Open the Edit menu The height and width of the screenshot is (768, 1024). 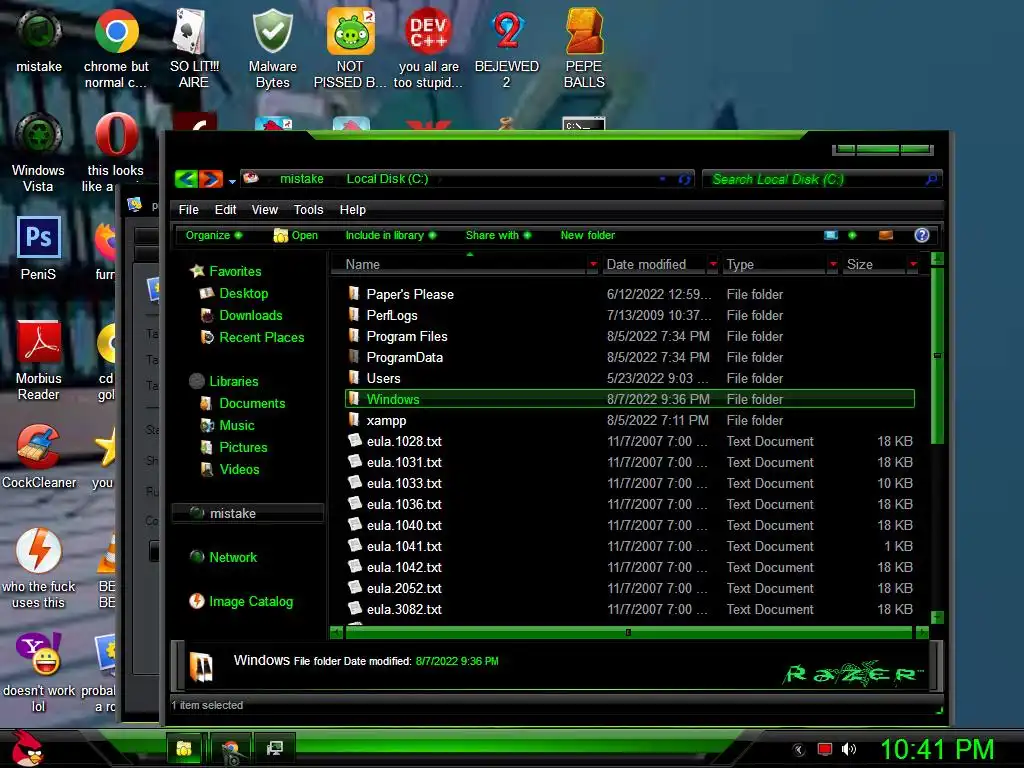coord(225,210)
